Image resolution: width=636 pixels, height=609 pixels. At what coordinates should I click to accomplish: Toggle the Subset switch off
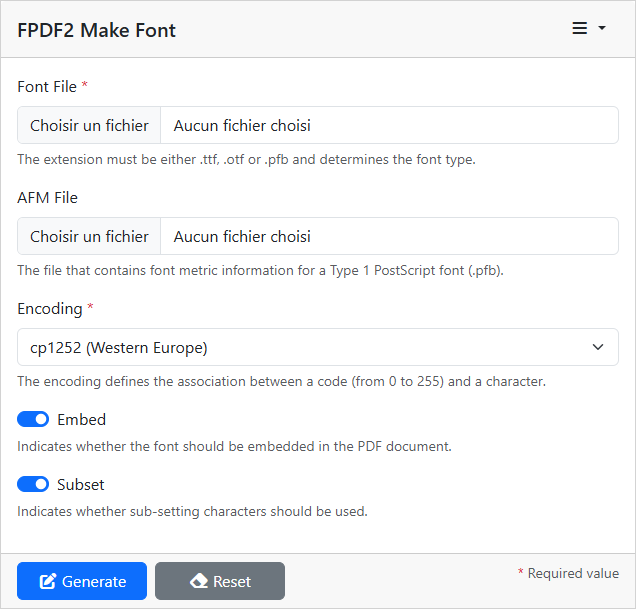(33, 484)
